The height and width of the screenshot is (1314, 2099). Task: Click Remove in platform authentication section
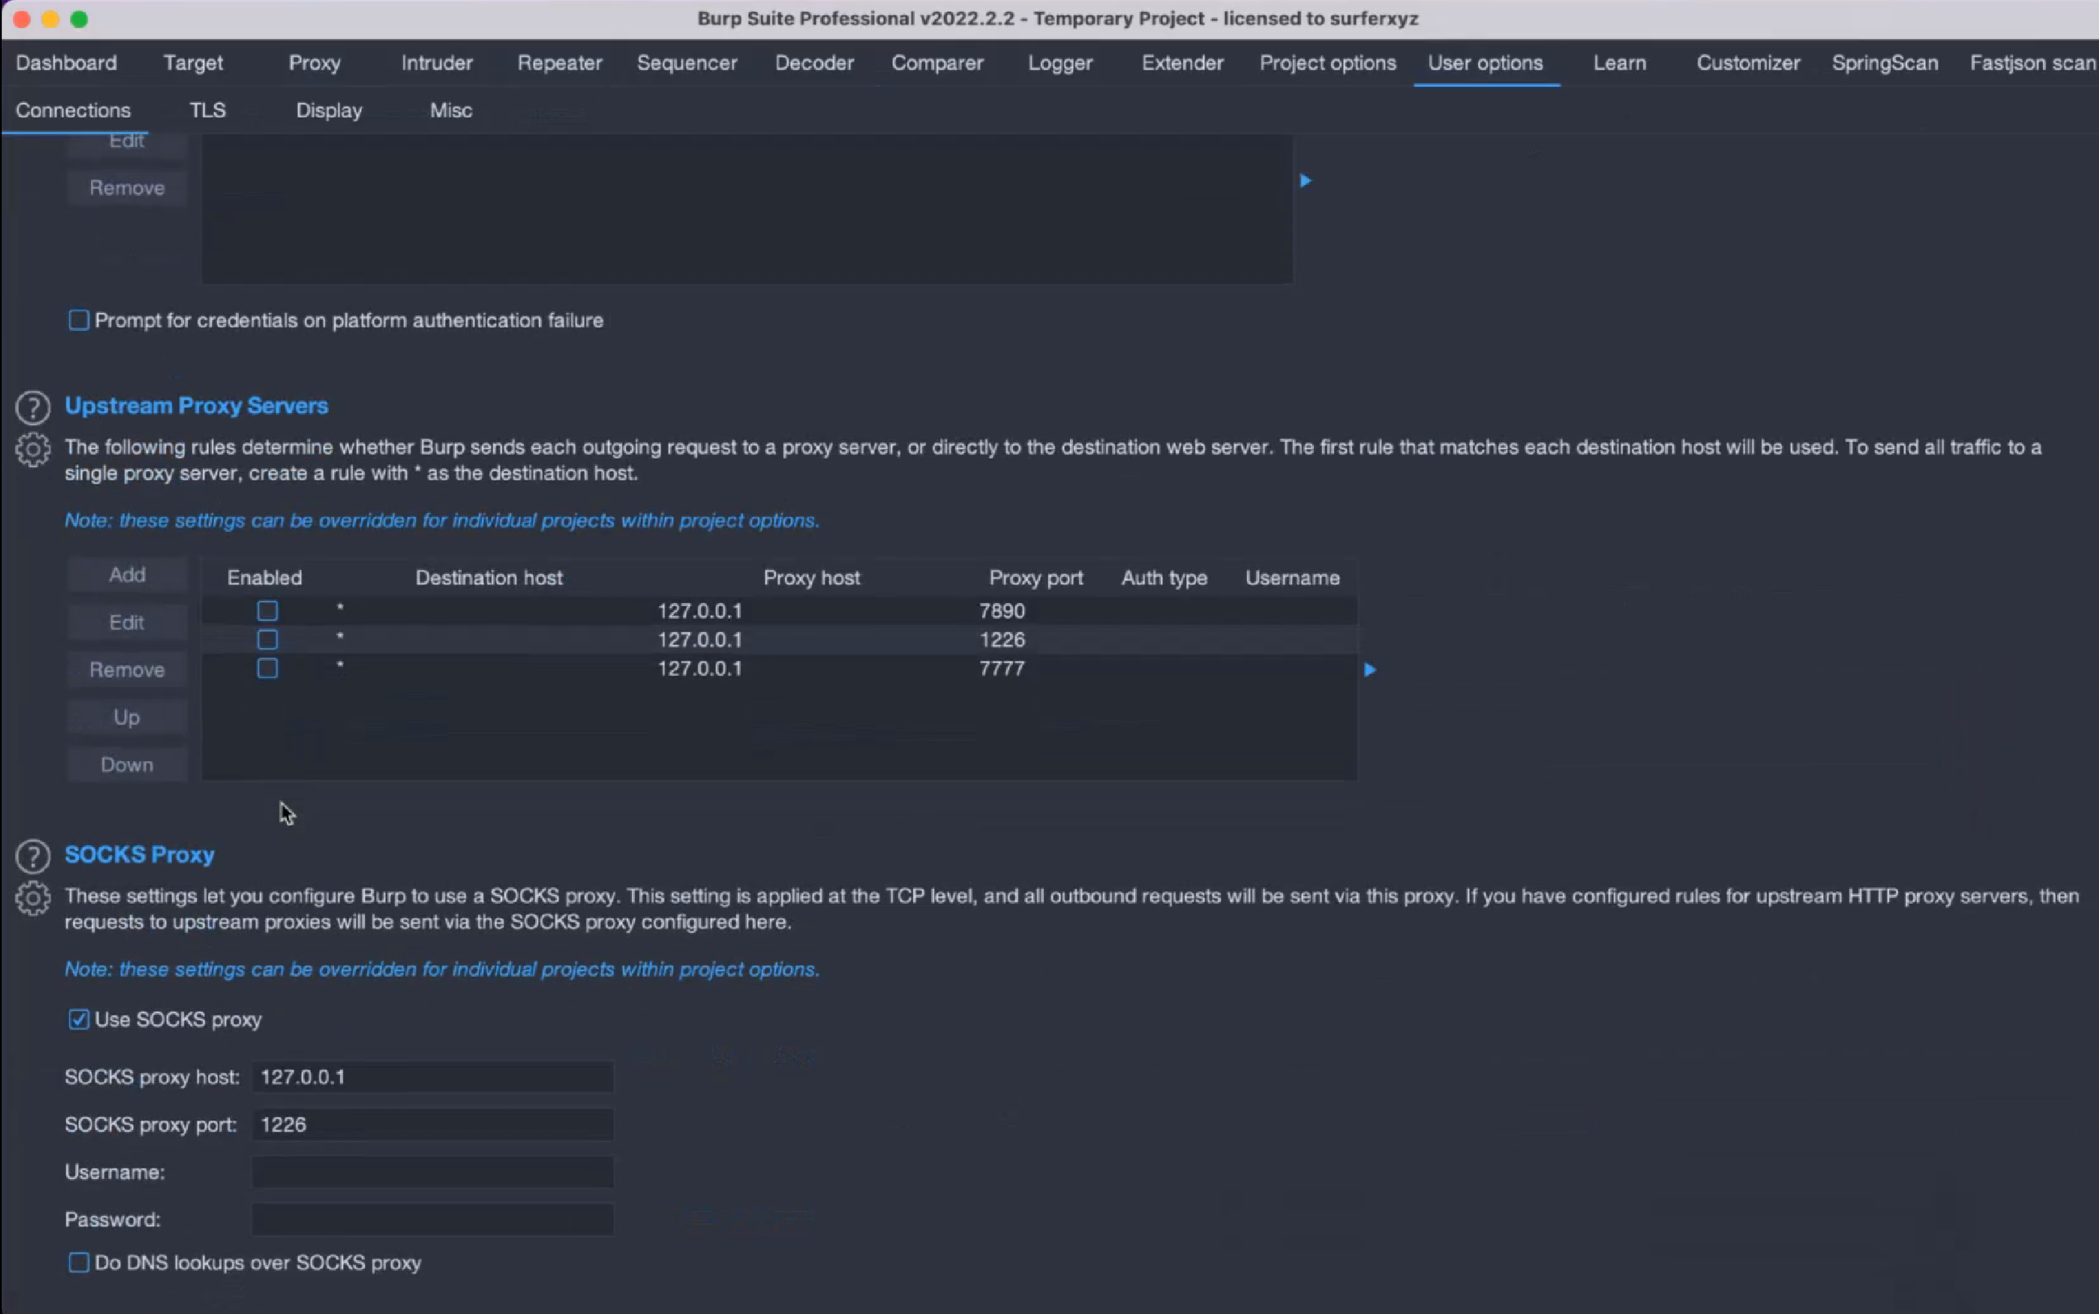tap(127, 187)
